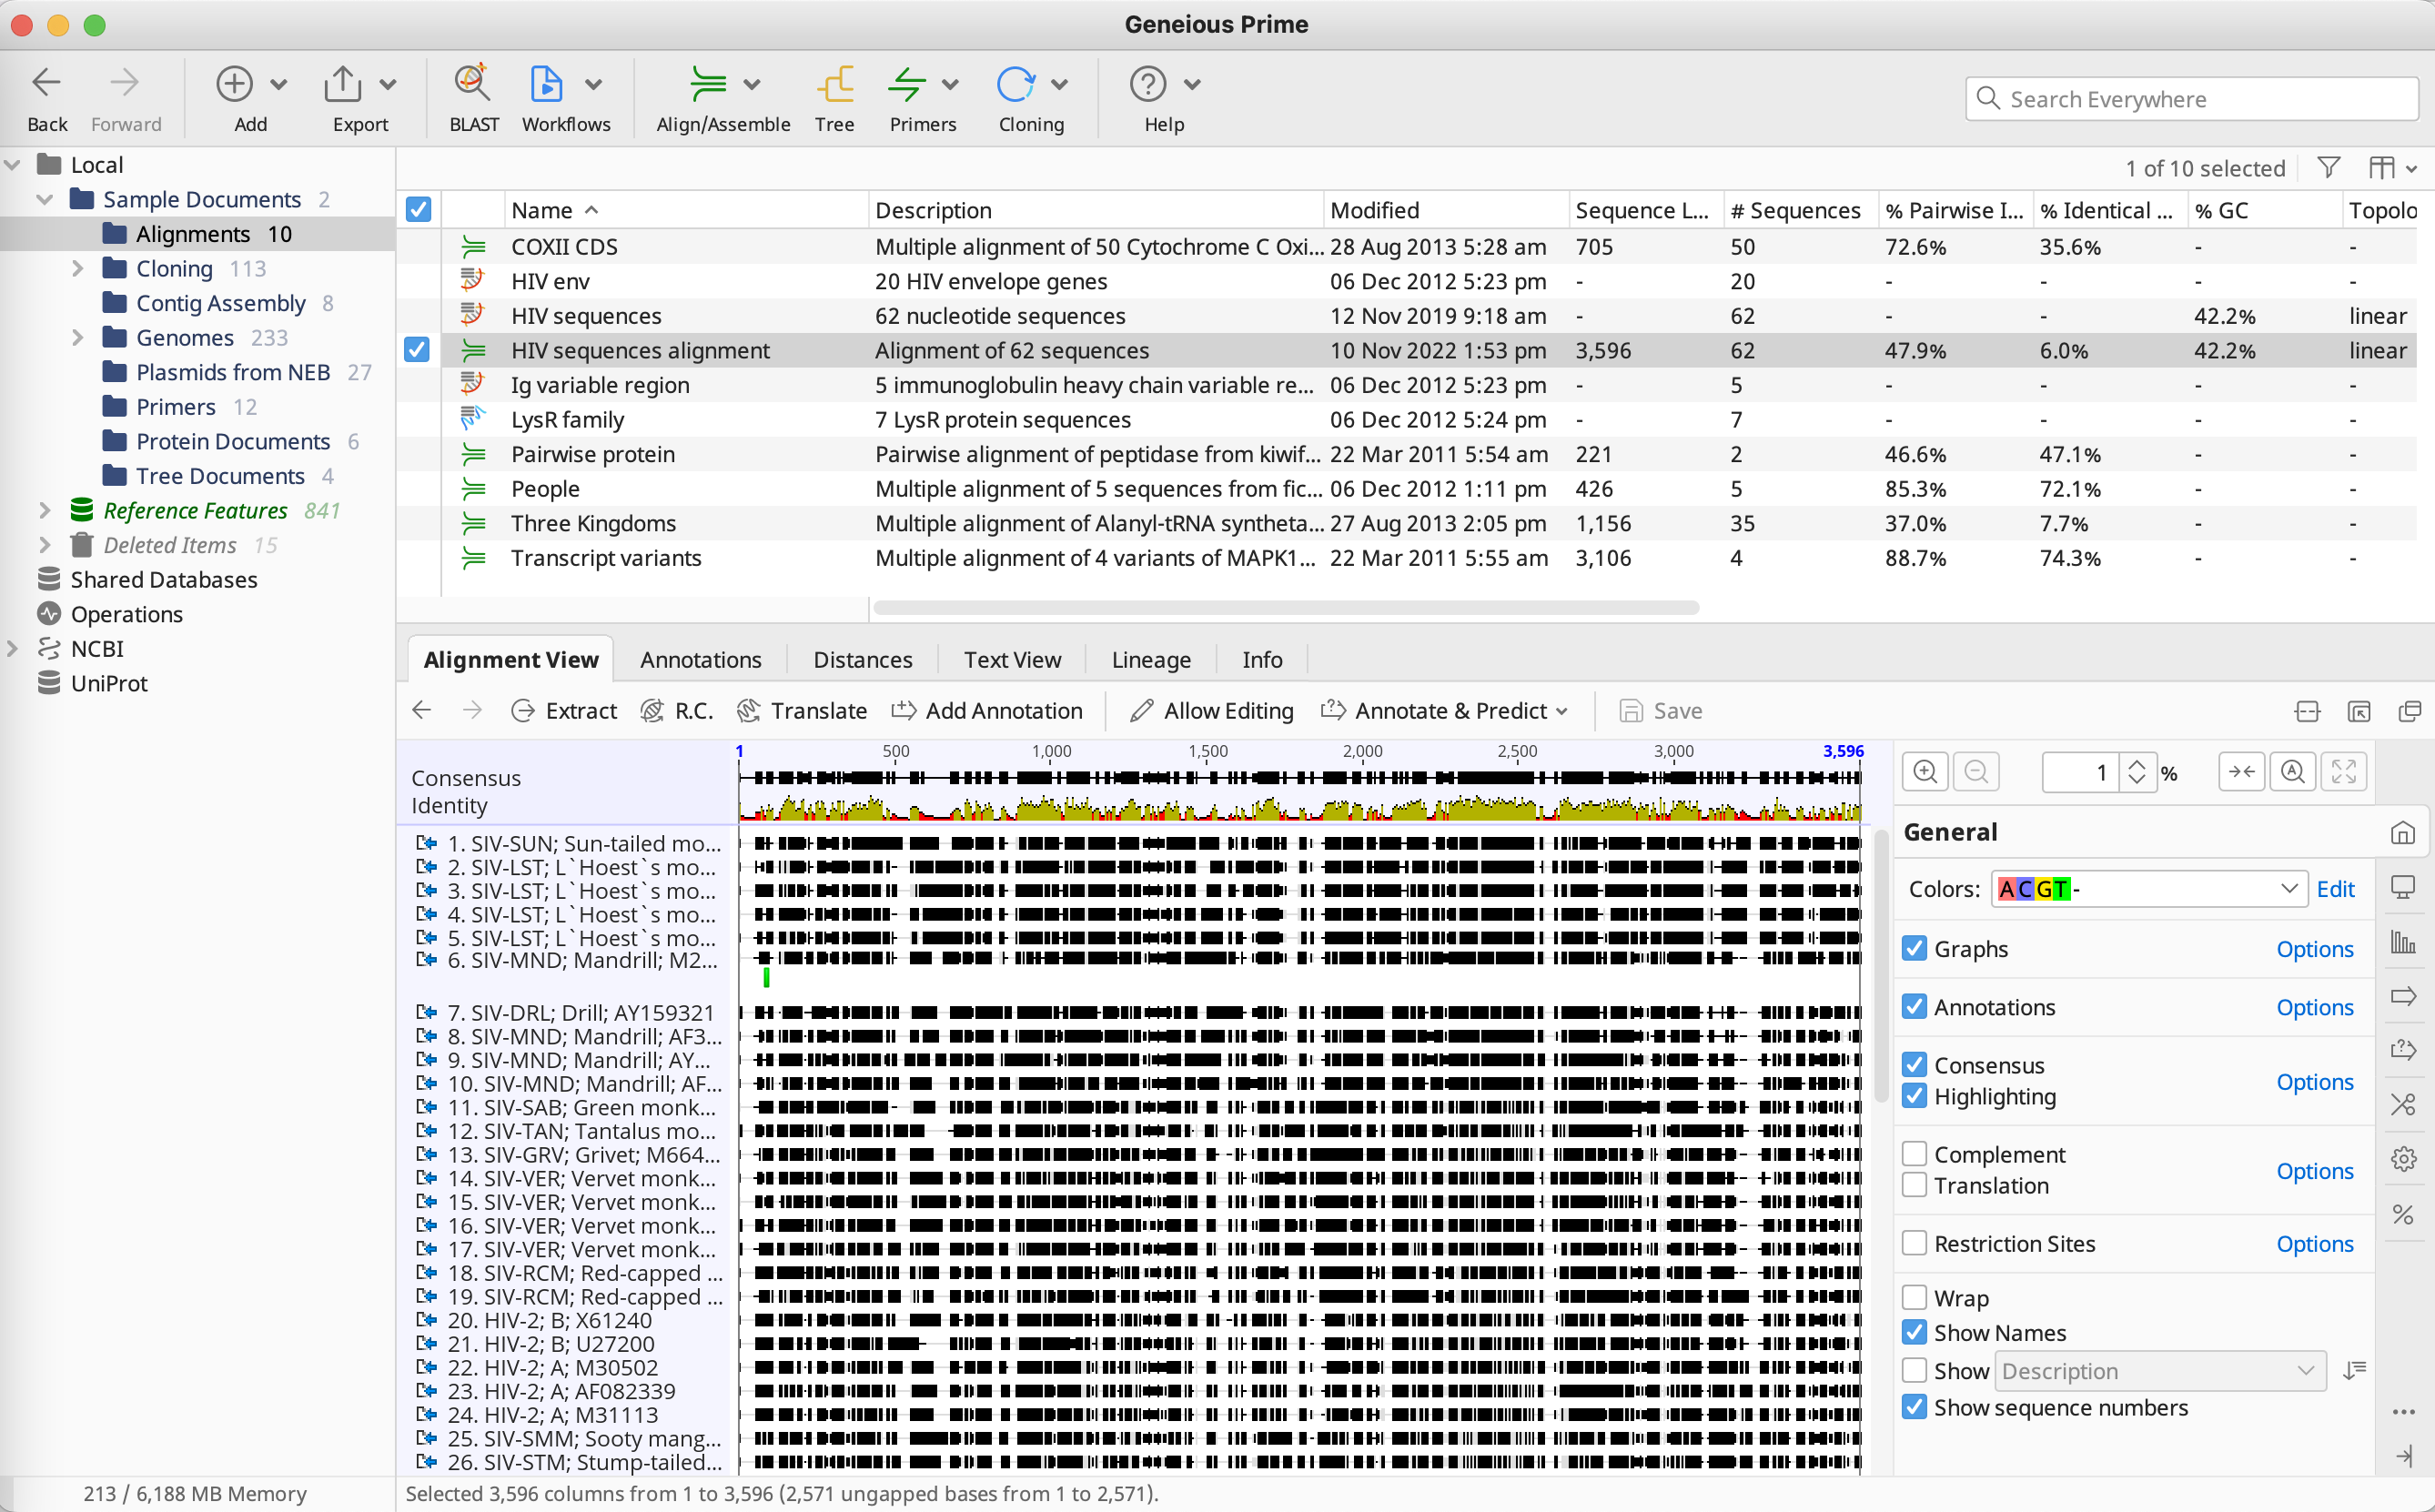Open the Text View tab

click(x=1012, y=660)
